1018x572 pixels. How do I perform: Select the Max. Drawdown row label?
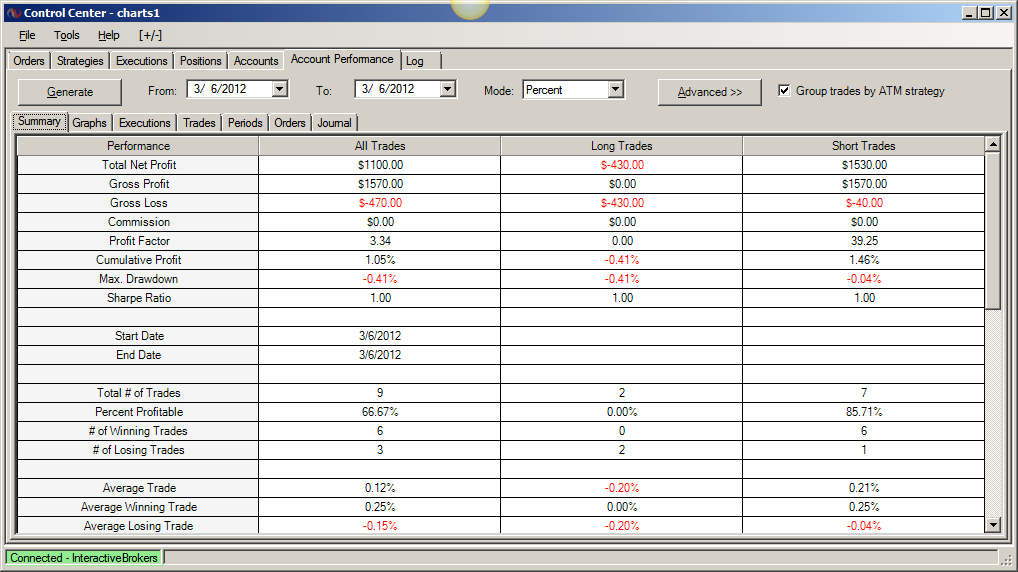click(138, 279)
